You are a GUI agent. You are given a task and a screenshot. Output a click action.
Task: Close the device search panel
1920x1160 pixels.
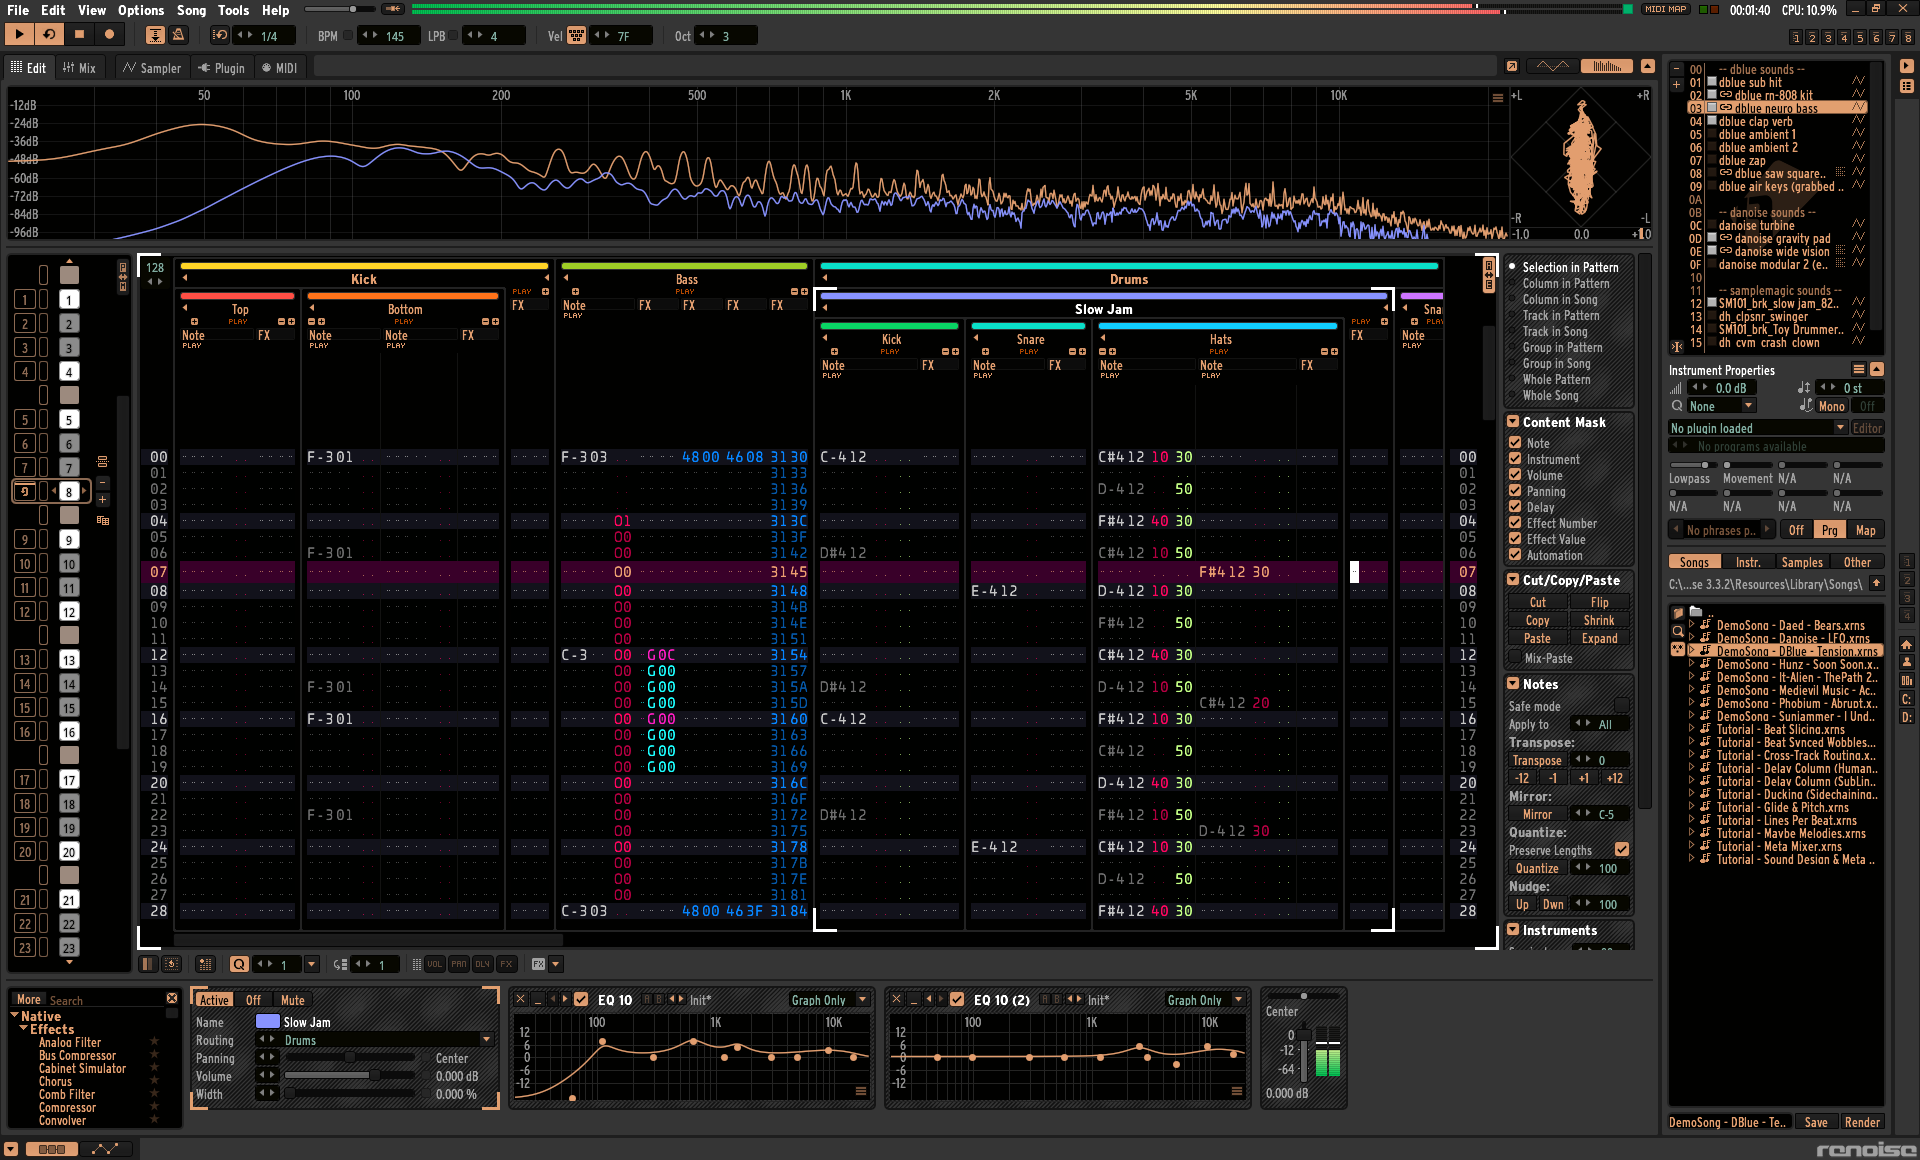point(172,998)
